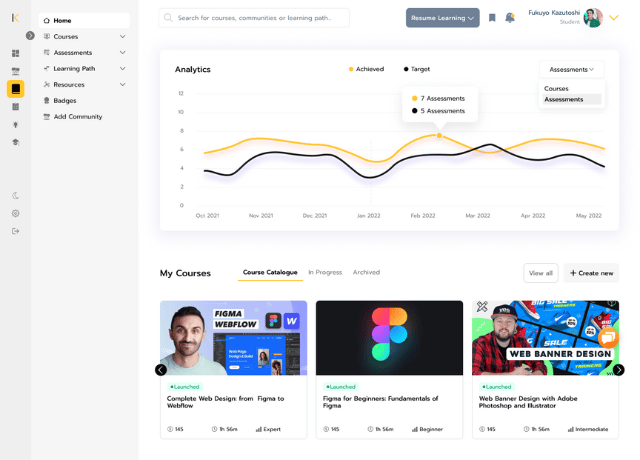Focus the course search input field
Screen dimensions: 640x460
click(x=254, y=18)
